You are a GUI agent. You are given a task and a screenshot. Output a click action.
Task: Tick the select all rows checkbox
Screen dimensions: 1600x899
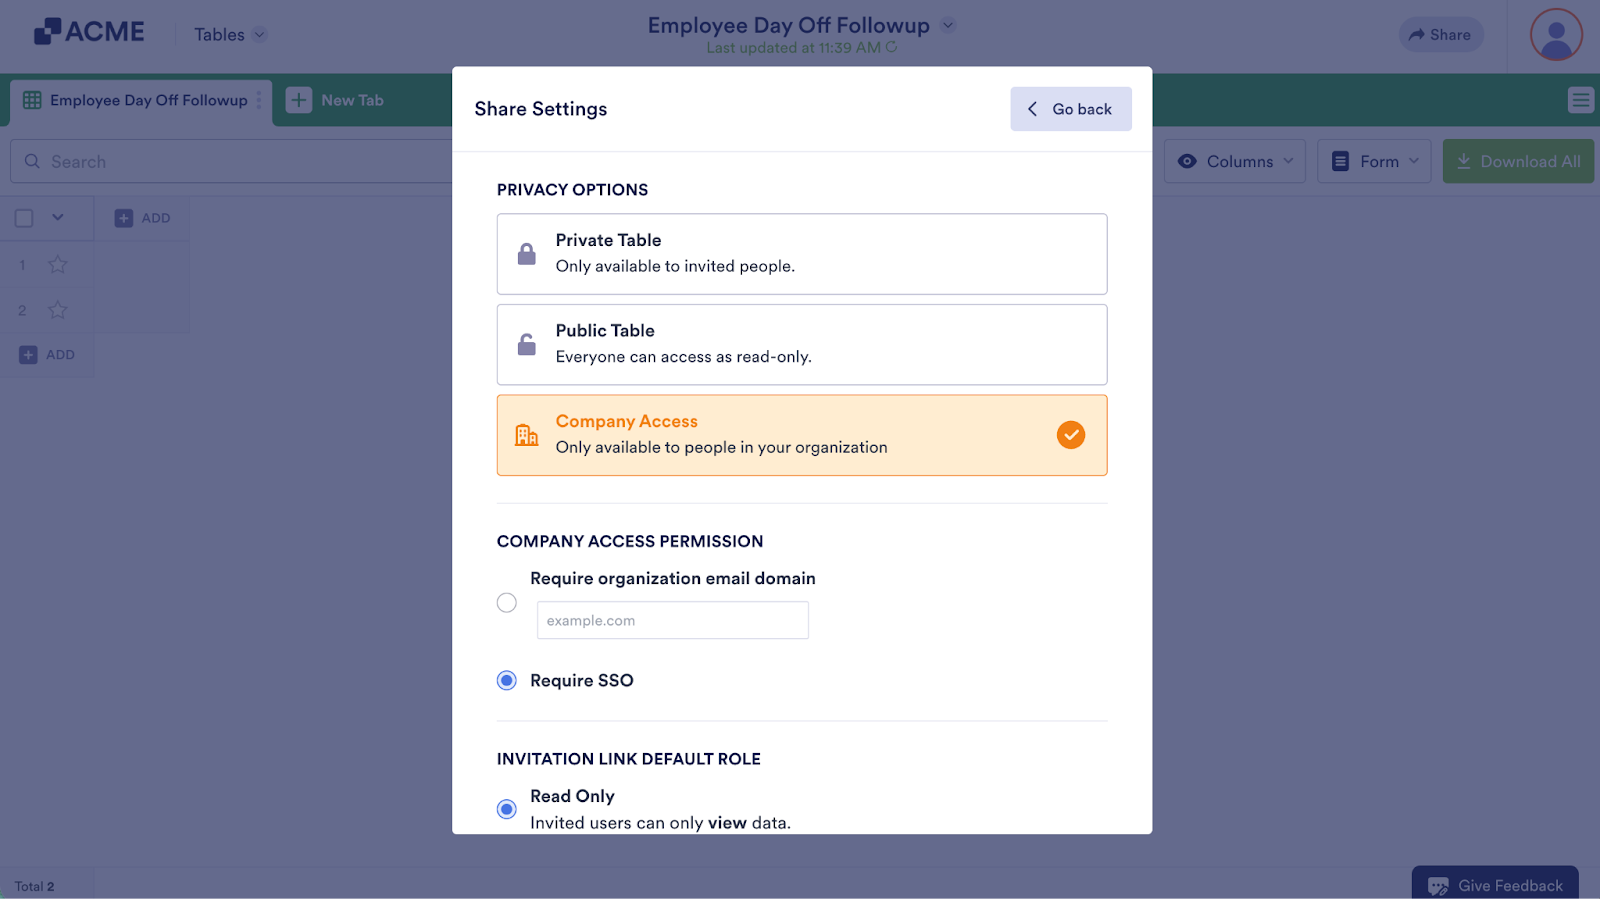25,218
